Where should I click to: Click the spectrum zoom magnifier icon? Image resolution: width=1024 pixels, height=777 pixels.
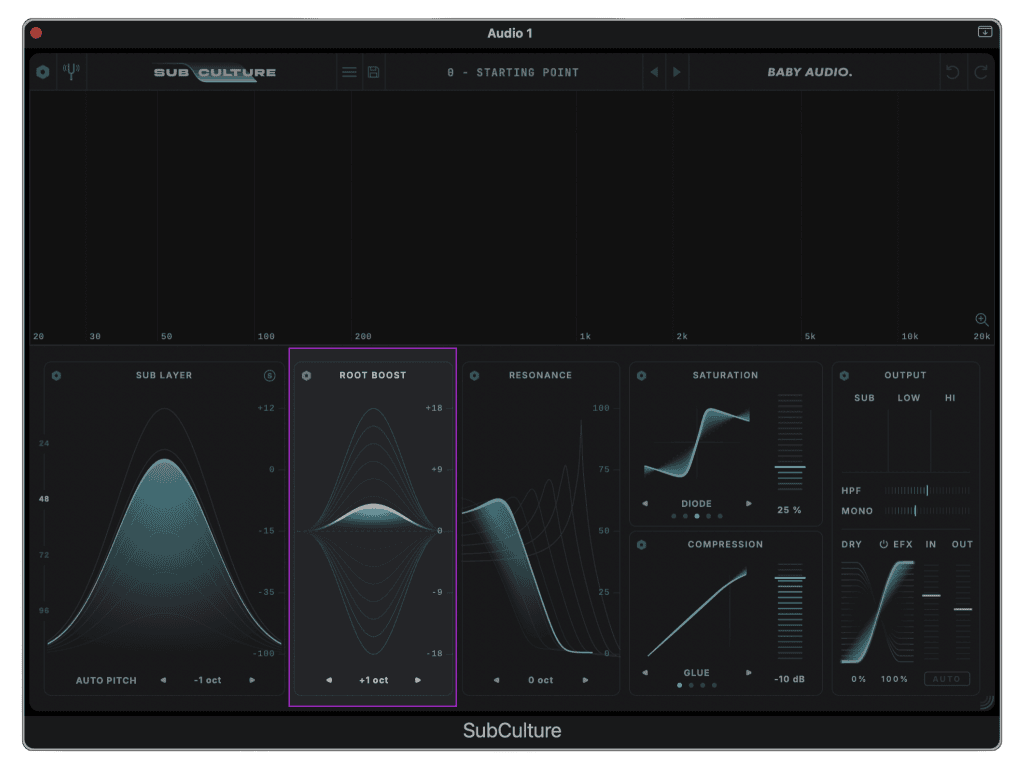pyautogui.click(x=982, y=319)
